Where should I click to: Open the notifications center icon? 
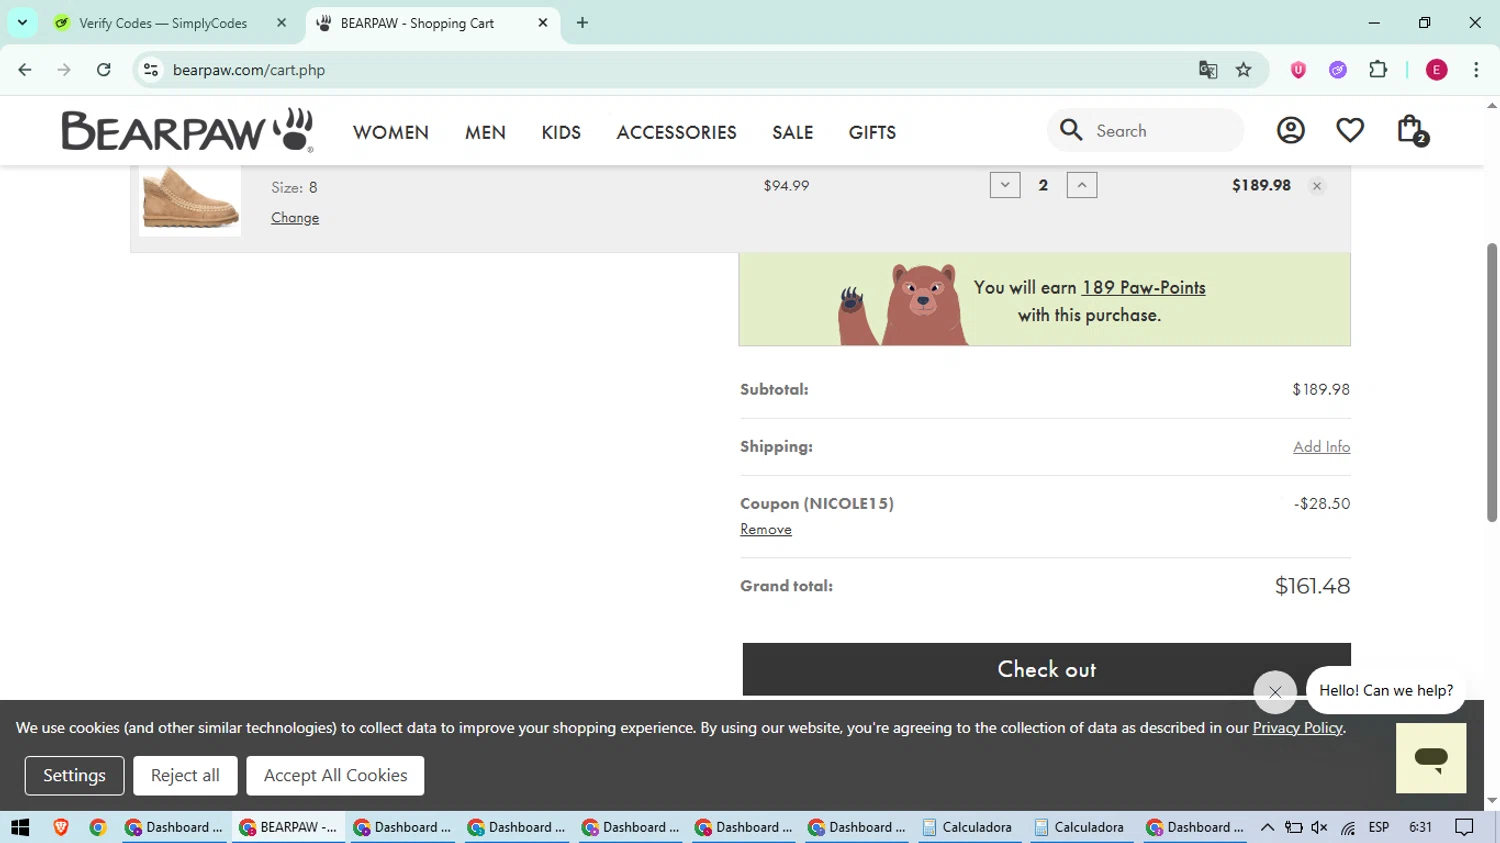pos(1465,827)
